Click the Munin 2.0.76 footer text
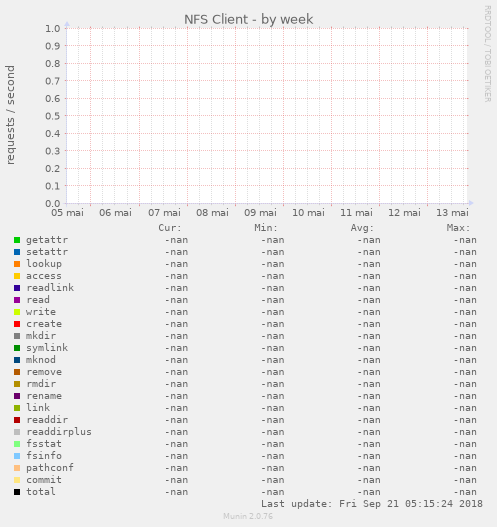This screenshot has width=497, height=527. pos(248,516)
